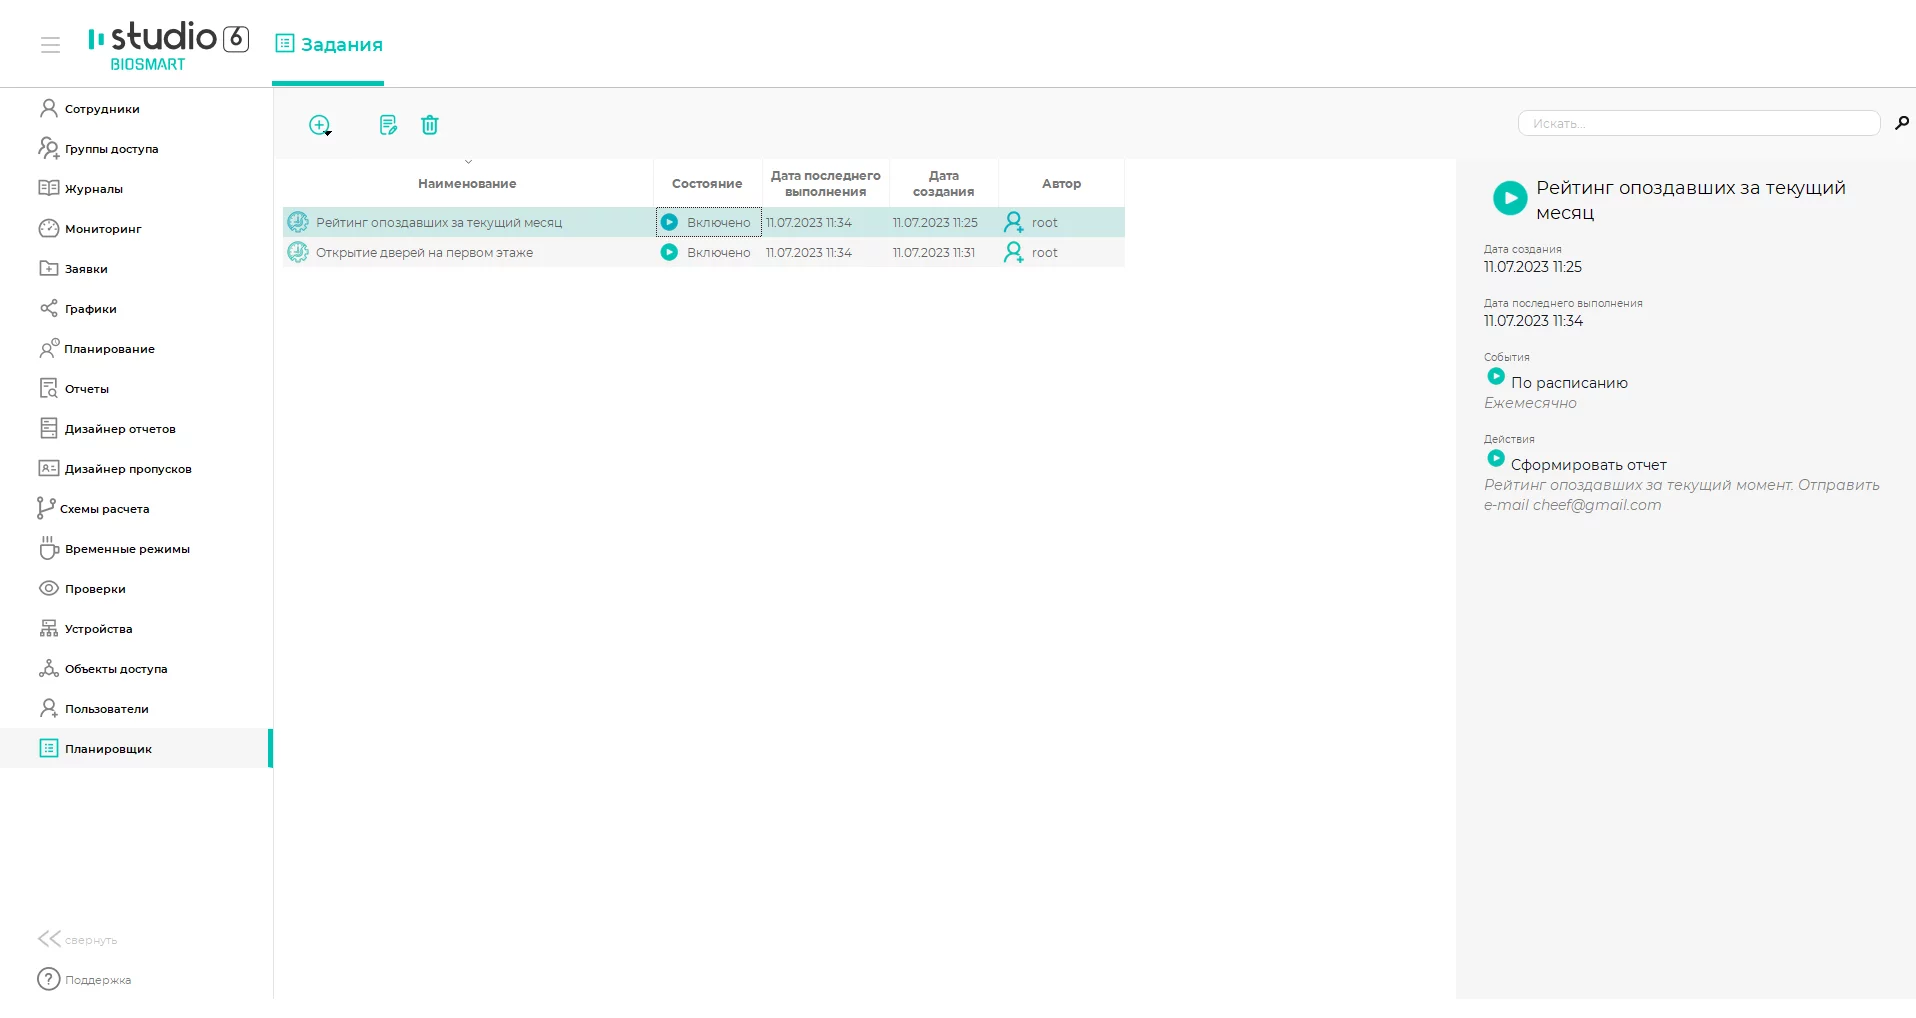This screenshot has width=1916, height=1018.
Task: Open Devices section in sidebar
Action: 98,629
